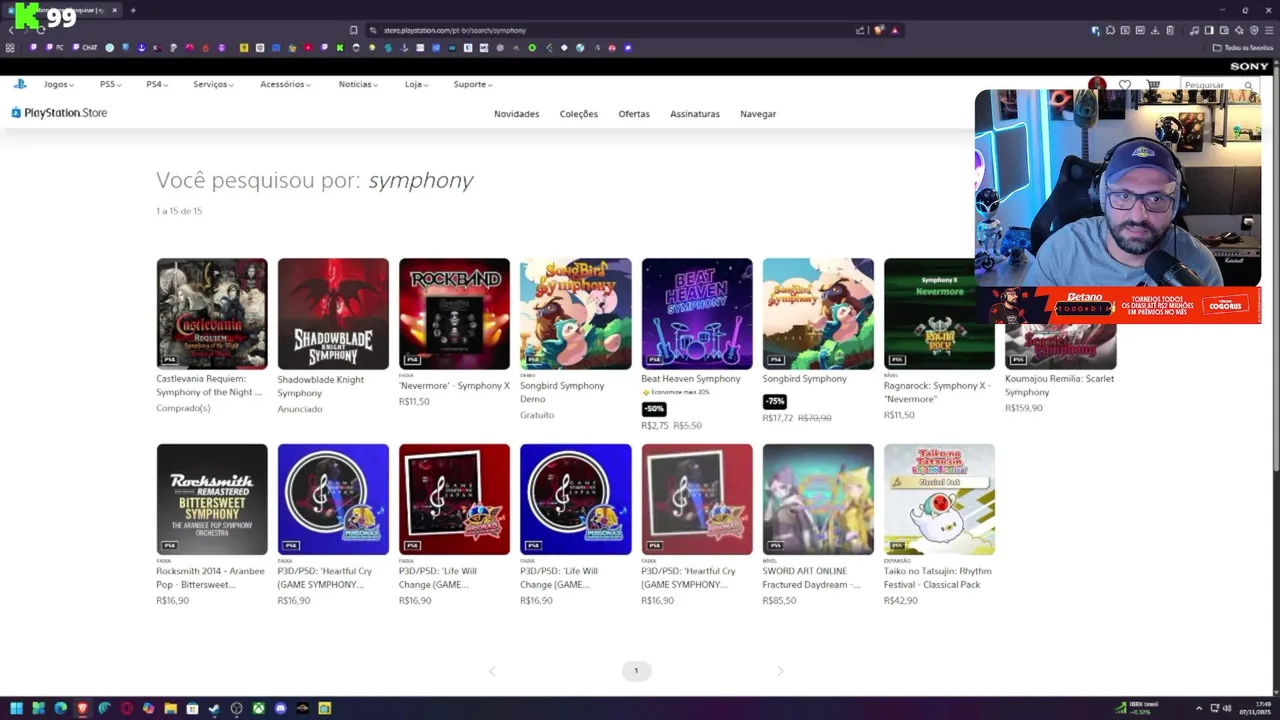Open Brave browser from the taskbar

pyautogui.click(x=82, y=708)
